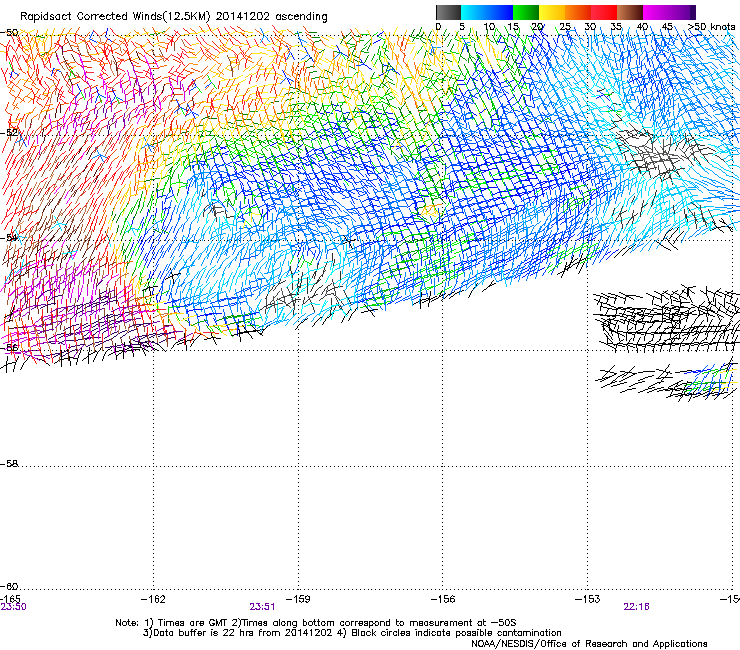This screenshot has height=650, width=740.
Task: Click the -52 latitude axis label
Action: point(9,133)
